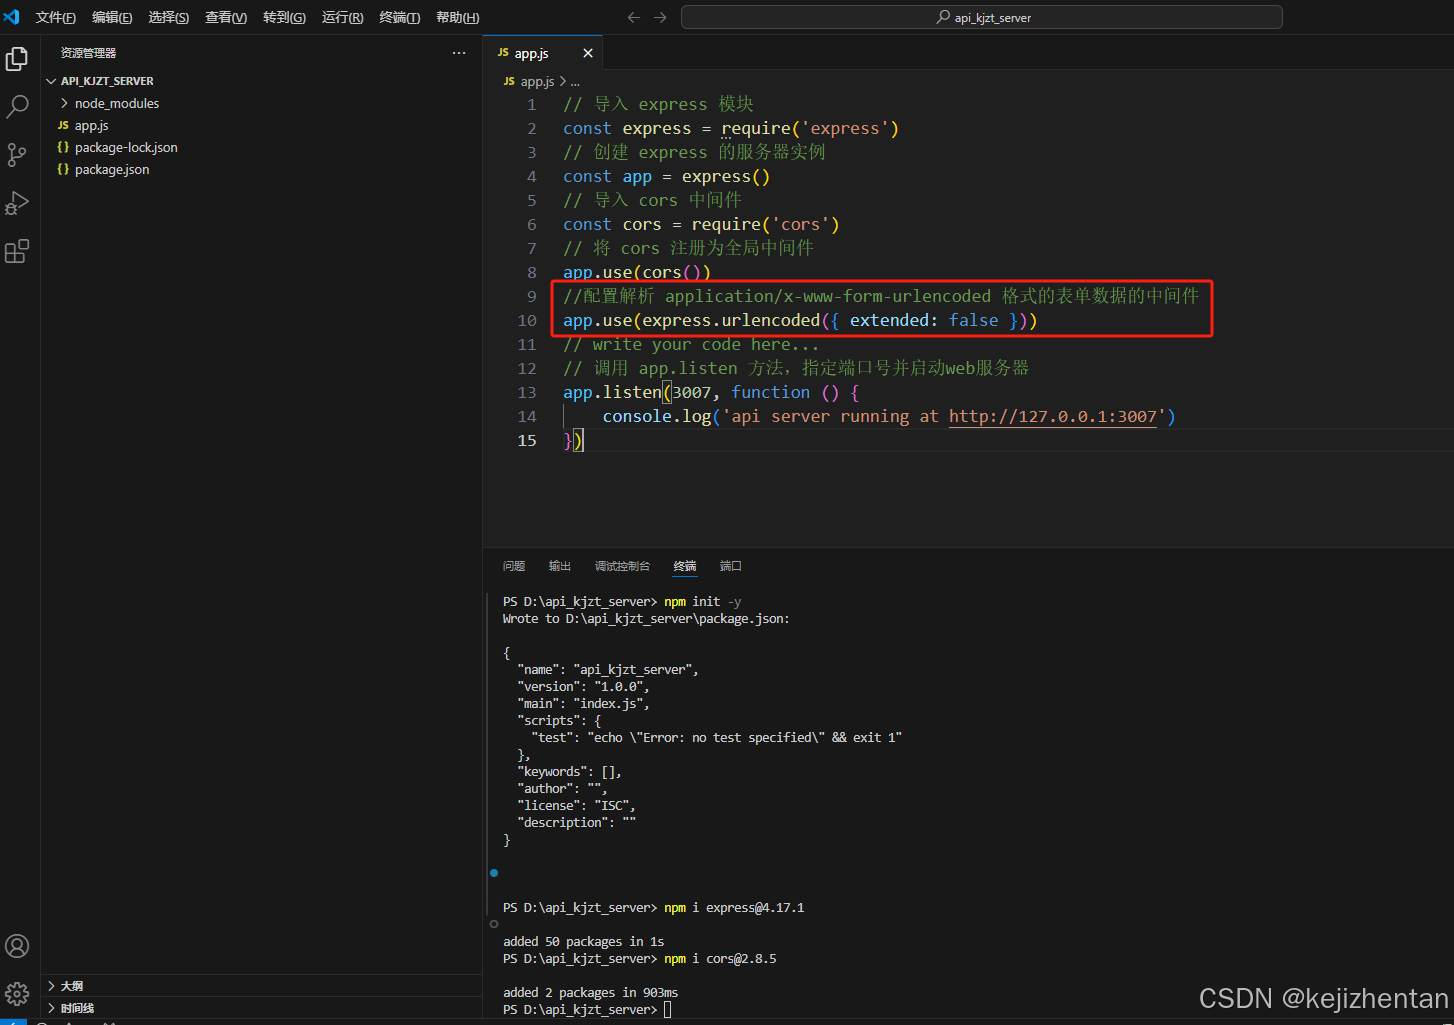Click braces icon of package-lock.json
The width and height of the screenshot is (1454, 1025).
coord(63,147)
